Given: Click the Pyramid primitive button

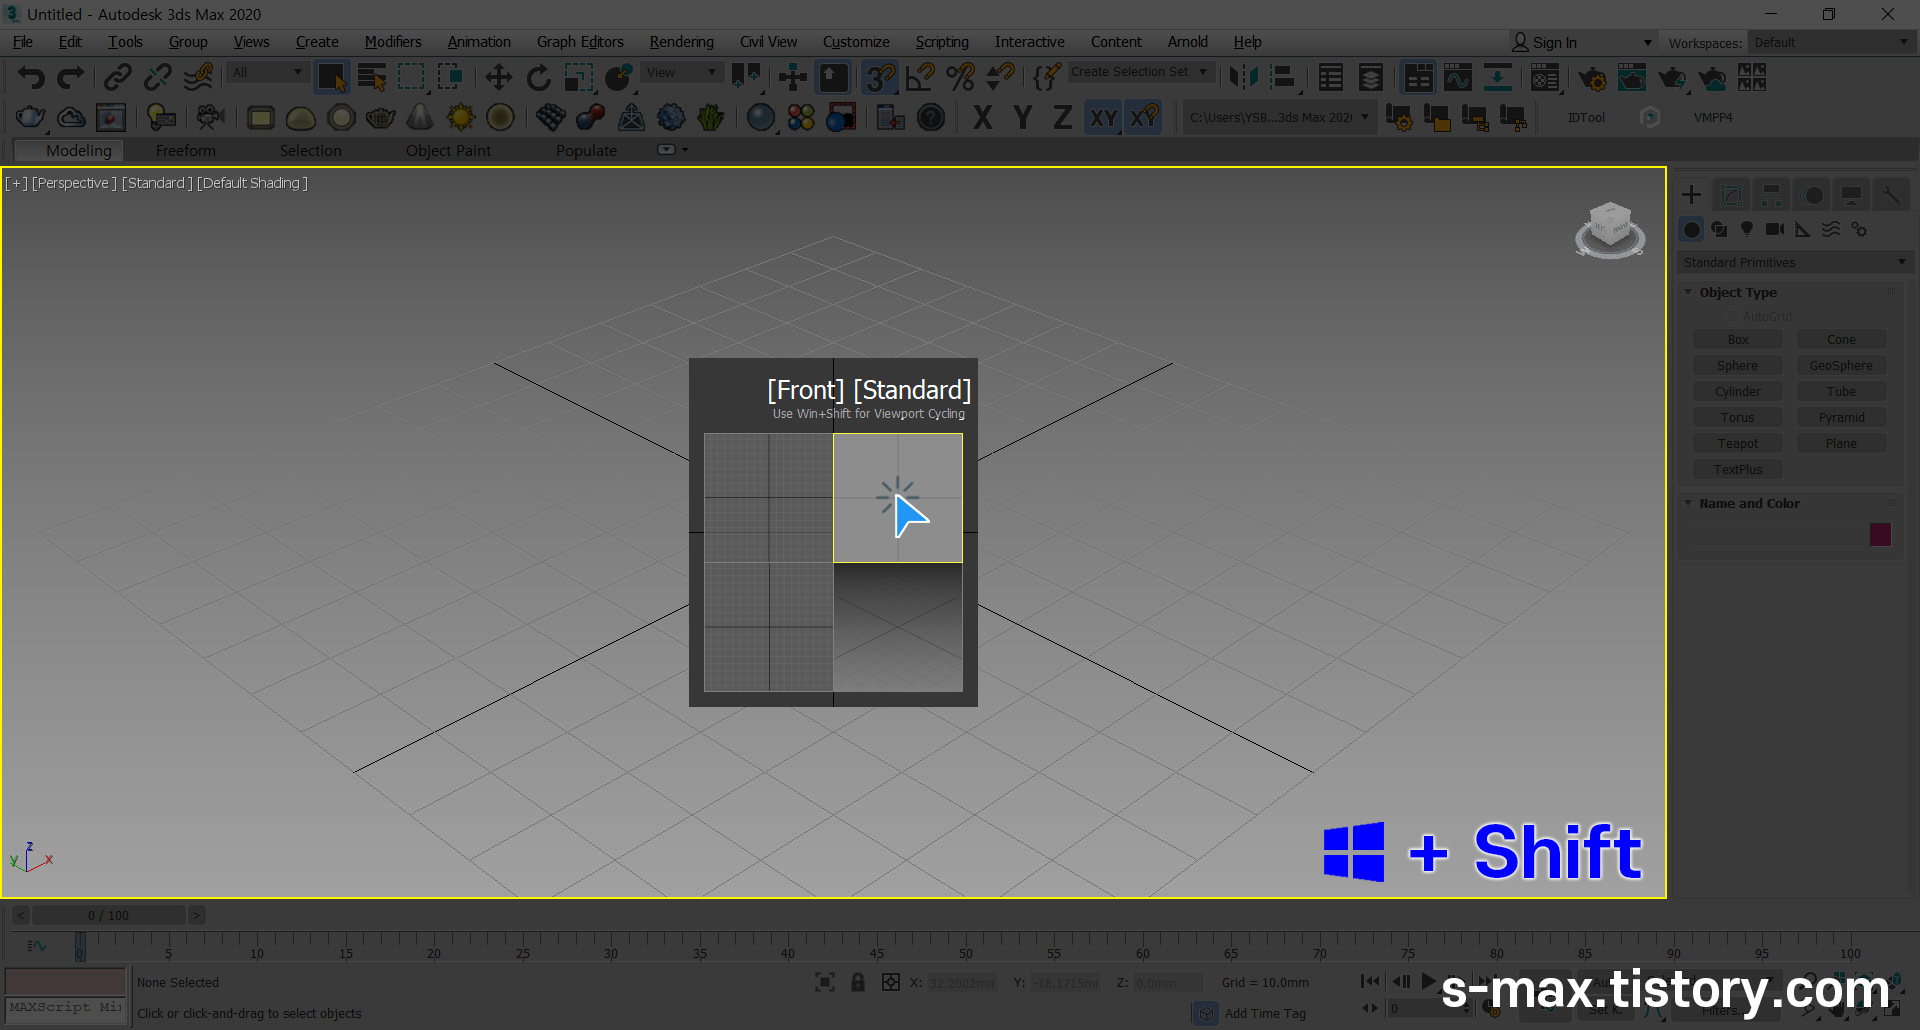Looking at the screenshot, I should click(x=1841, y=418).
